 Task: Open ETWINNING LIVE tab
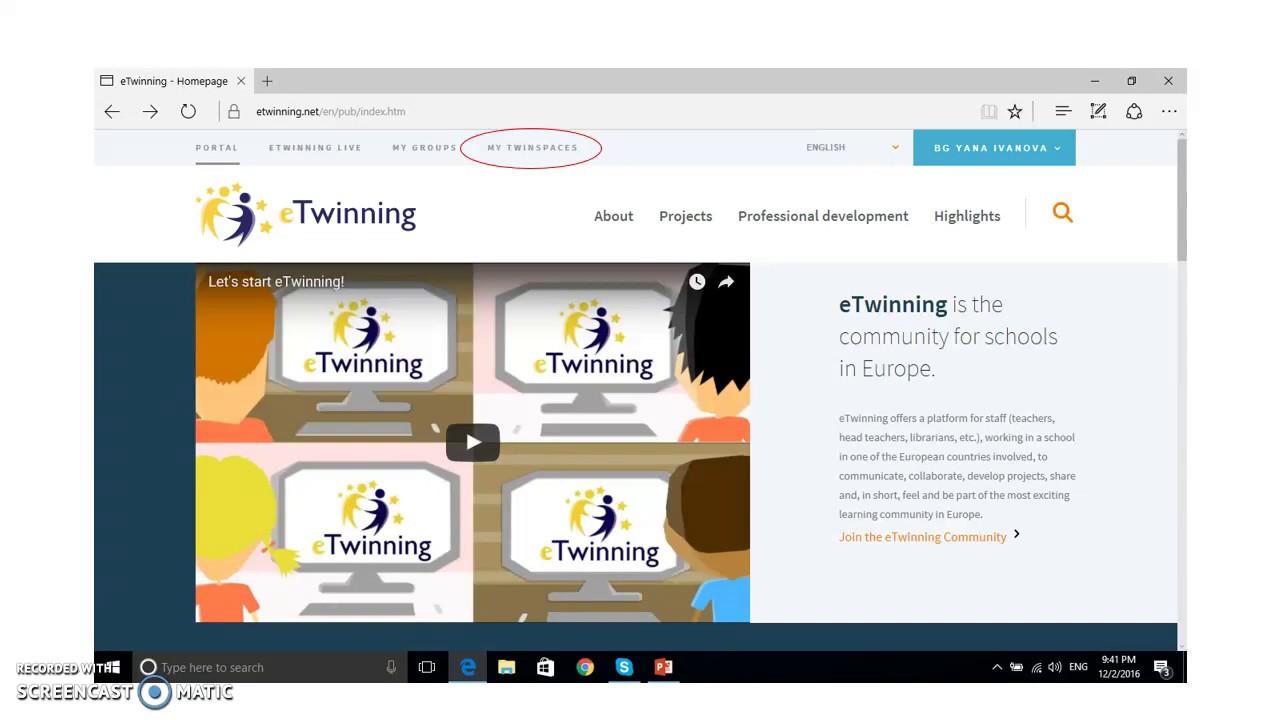[x=315, y=148]
